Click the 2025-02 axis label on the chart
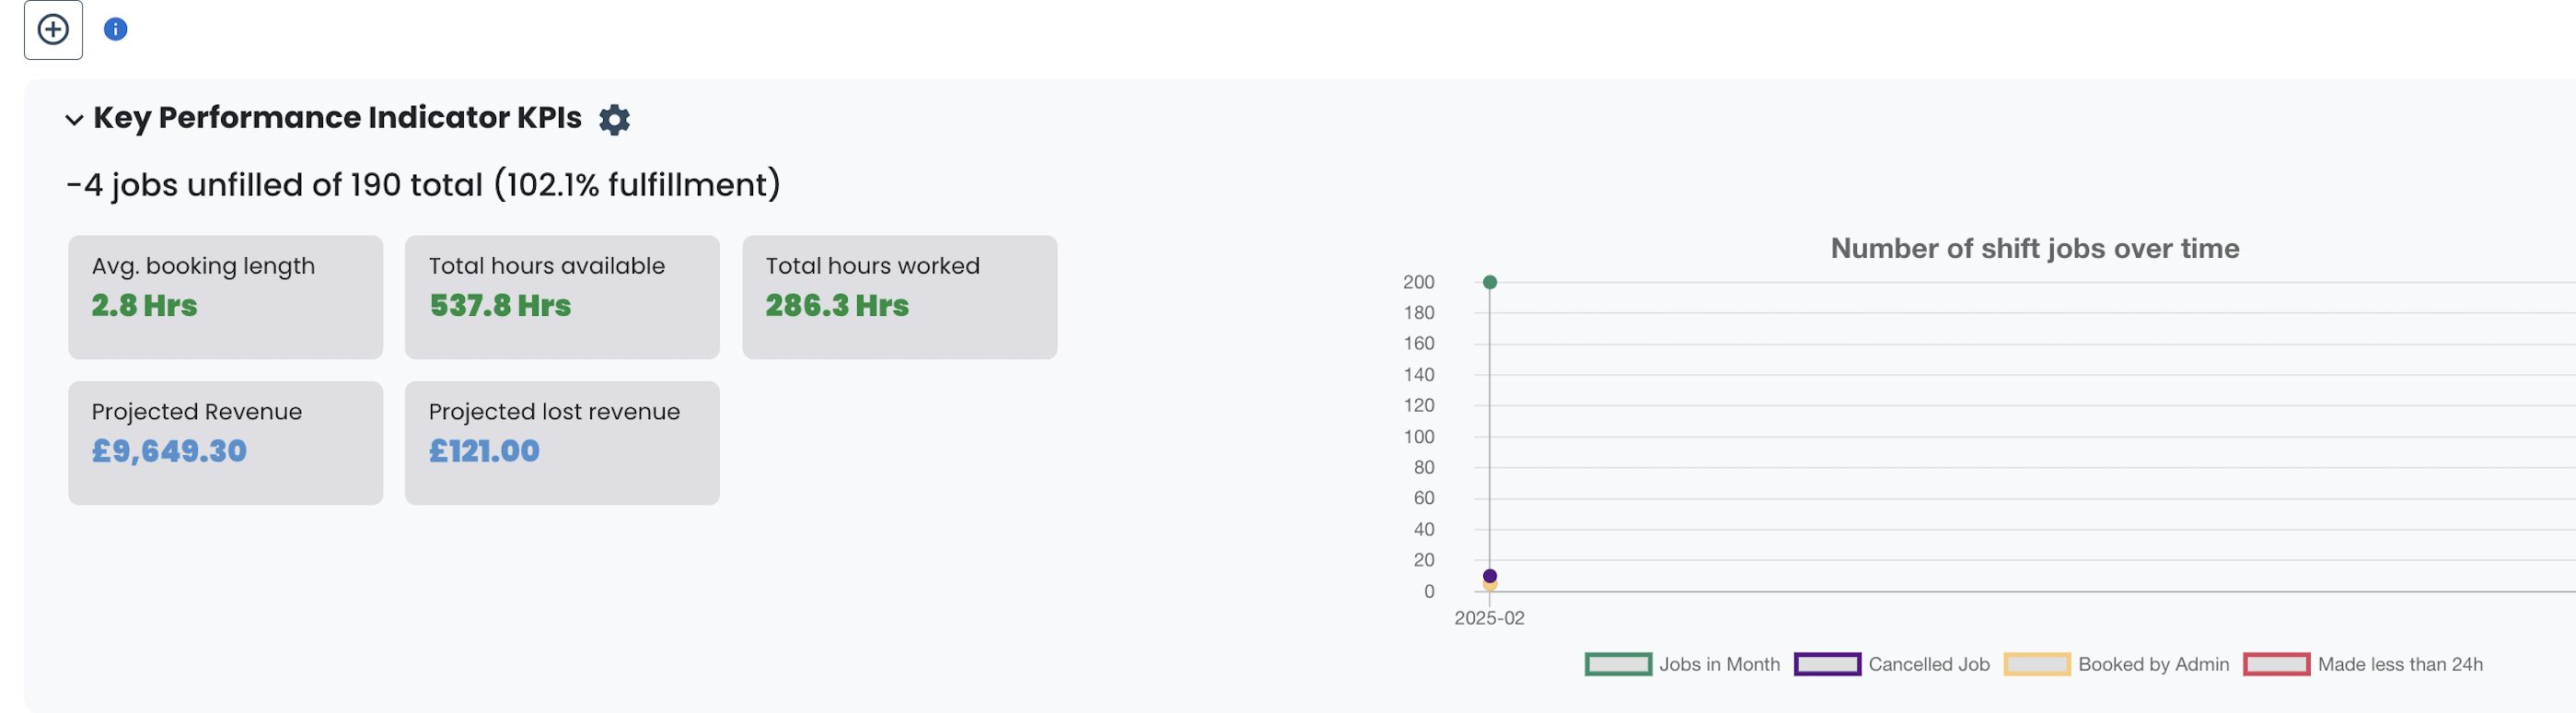The height and width of the screenshot is (713, 2576). click(x=1489, y=618)
